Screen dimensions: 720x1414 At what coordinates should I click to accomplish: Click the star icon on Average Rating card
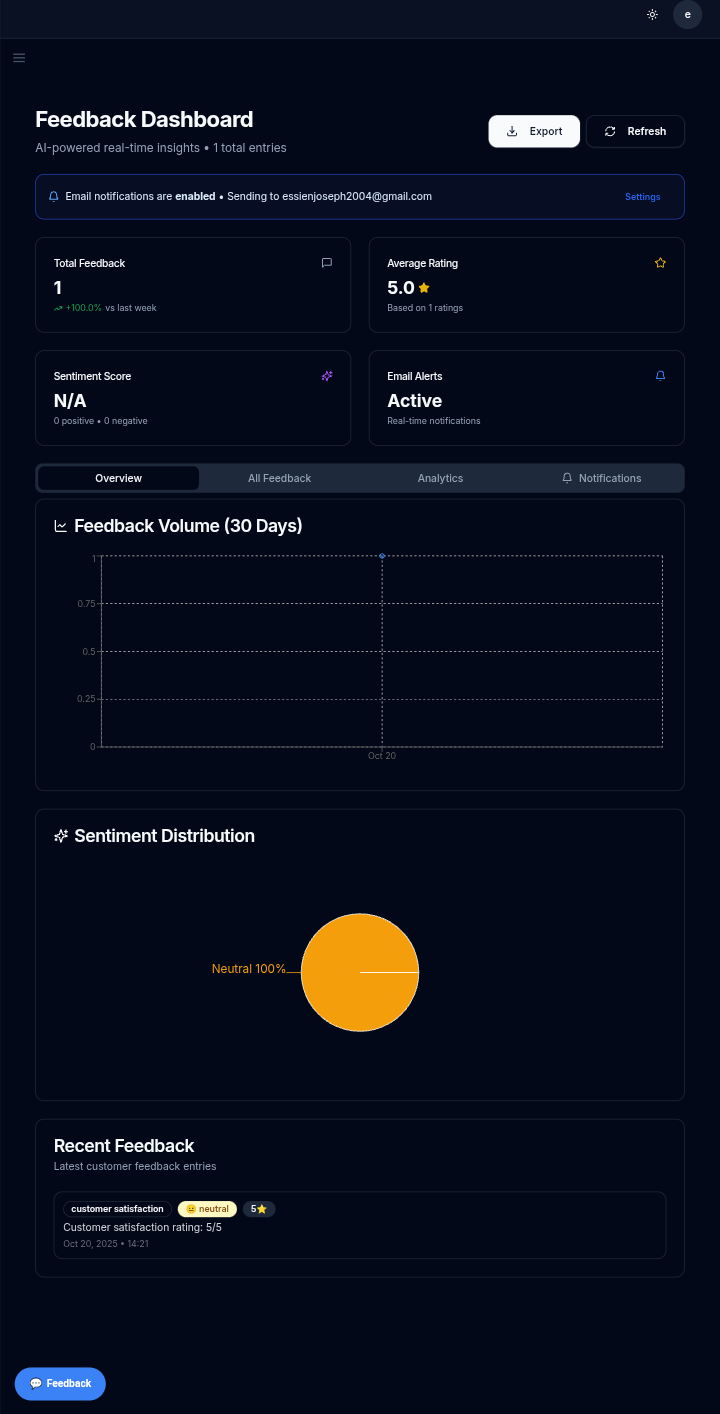click(660, 262)
